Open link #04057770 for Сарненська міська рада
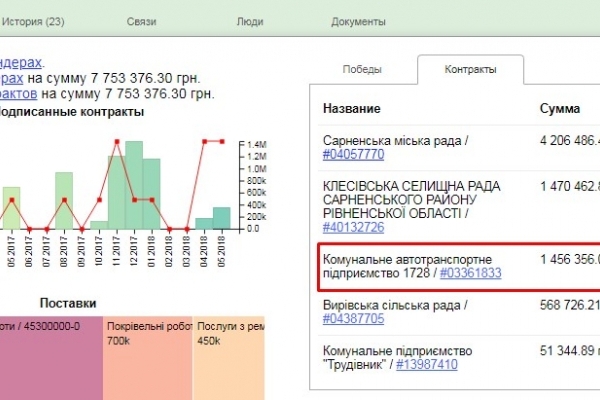The width and height of the screenshot is (600, 400). click(353, 155)
